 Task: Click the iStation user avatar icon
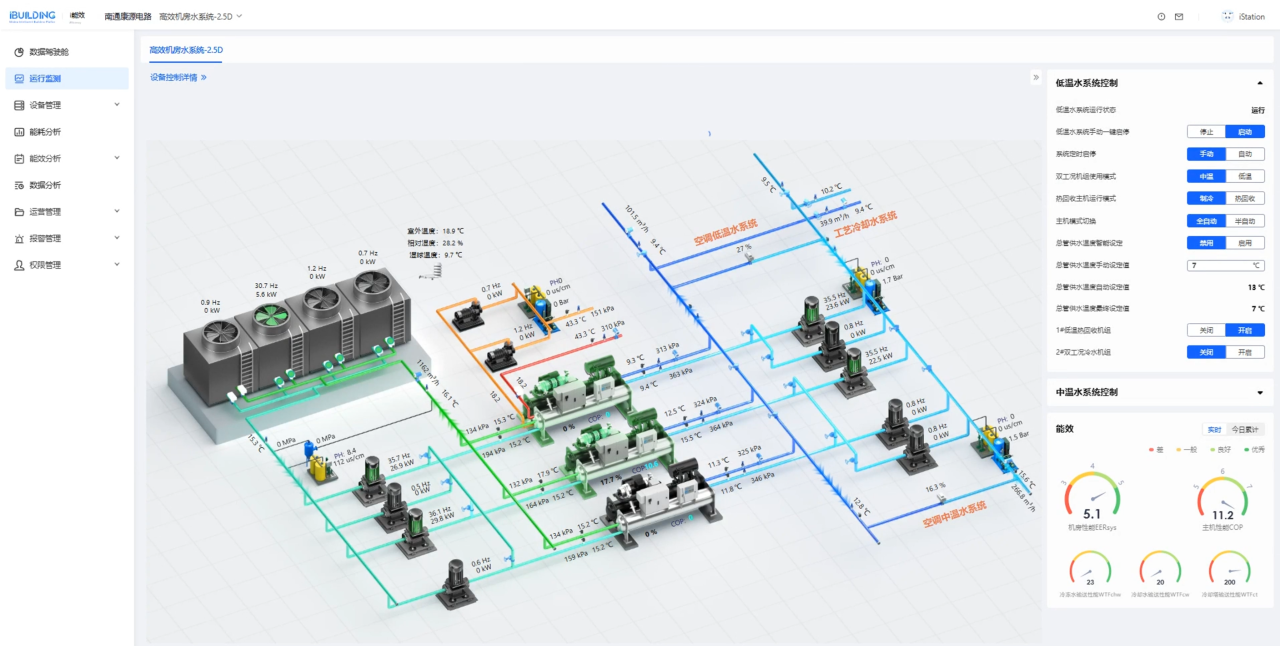click(x=1227, y=16)
